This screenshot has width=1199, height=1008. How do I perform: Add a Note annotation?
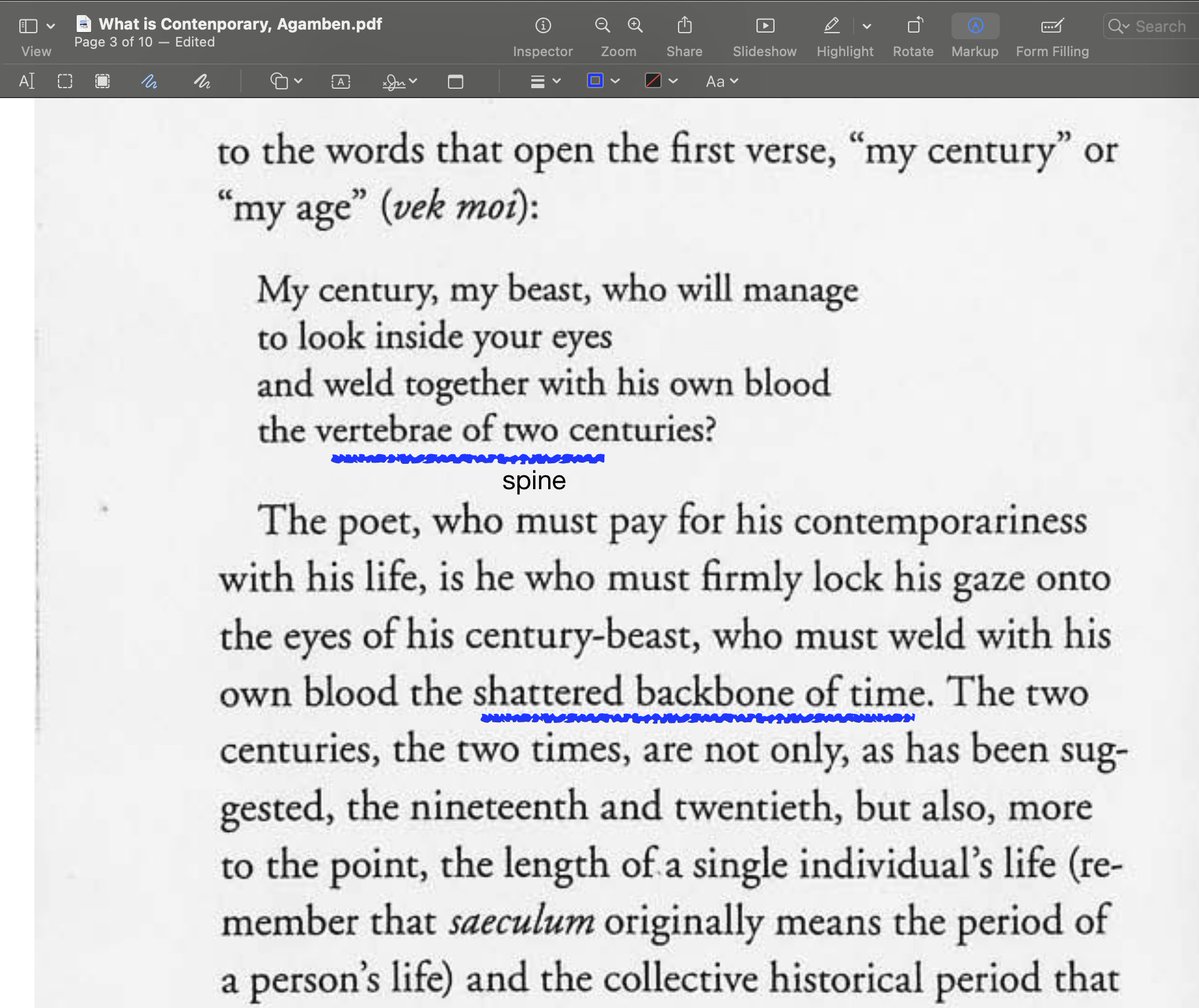pyautogui.click(x=456, y=81)
